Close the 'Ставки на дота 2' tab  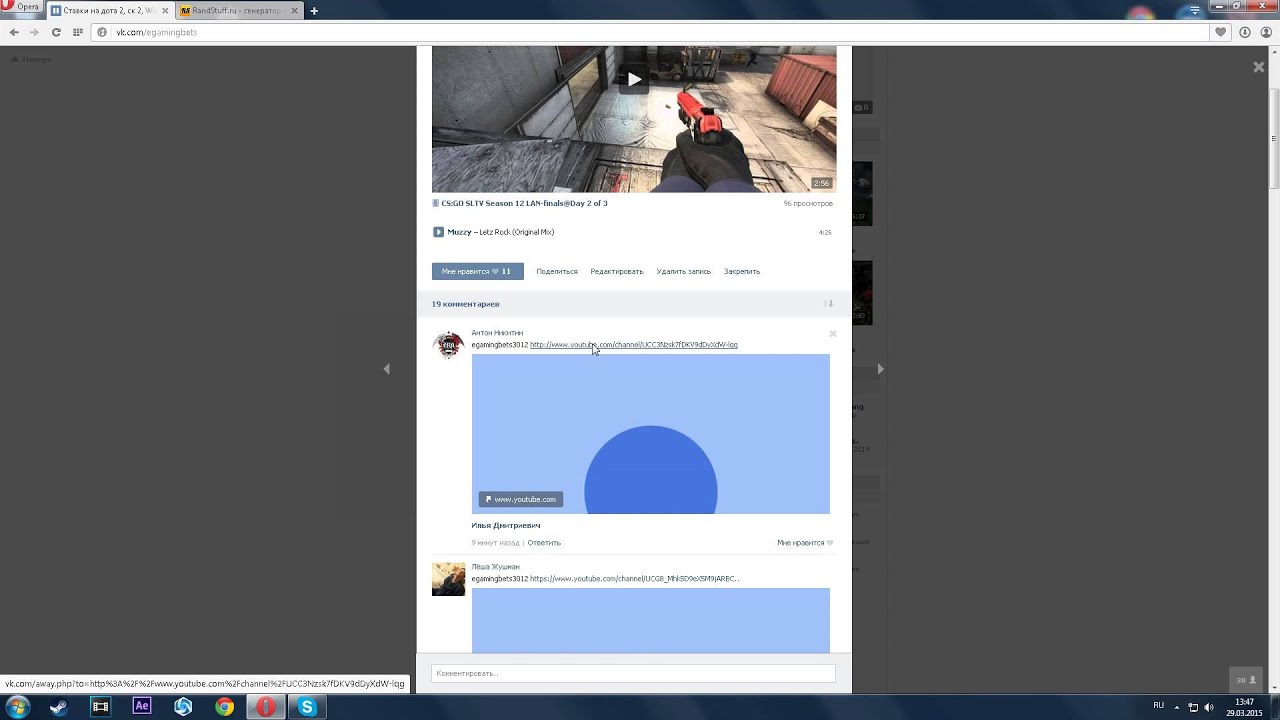(x=164, y=11)
